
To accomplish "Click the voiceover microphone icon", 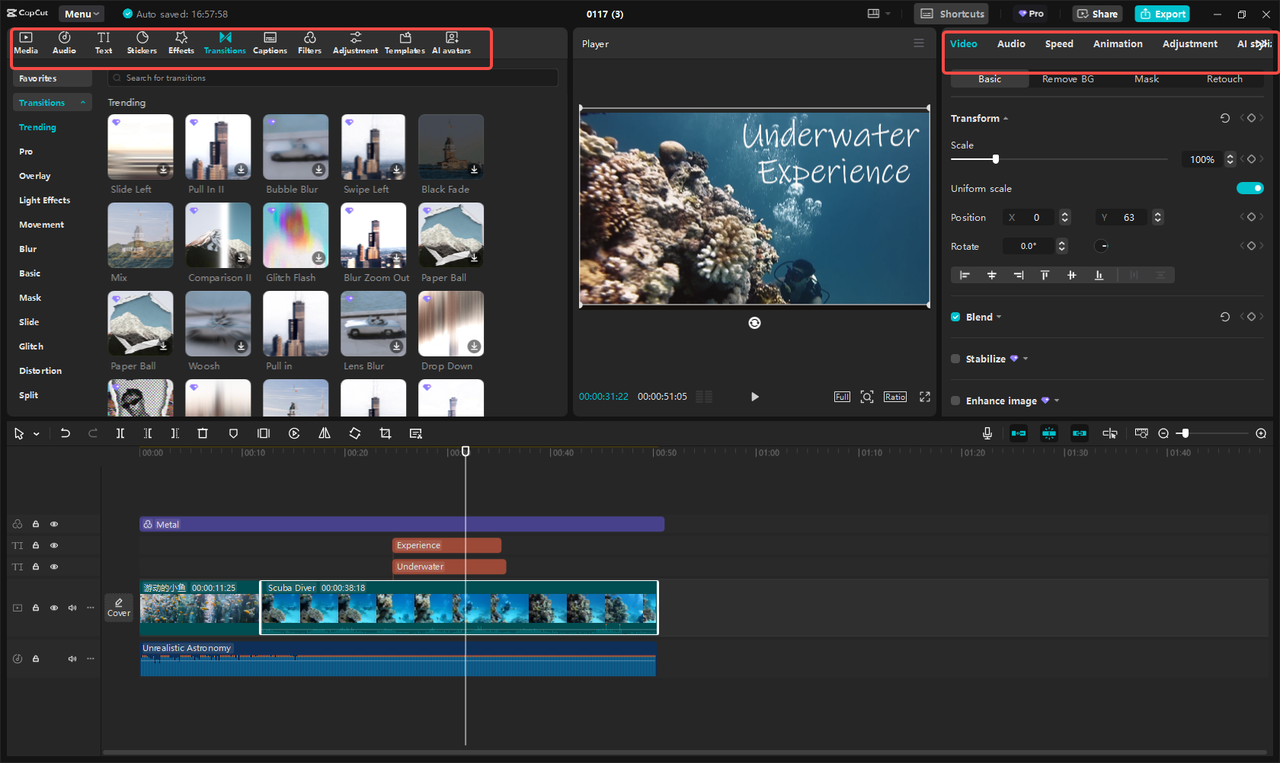I will click(987, 433).
